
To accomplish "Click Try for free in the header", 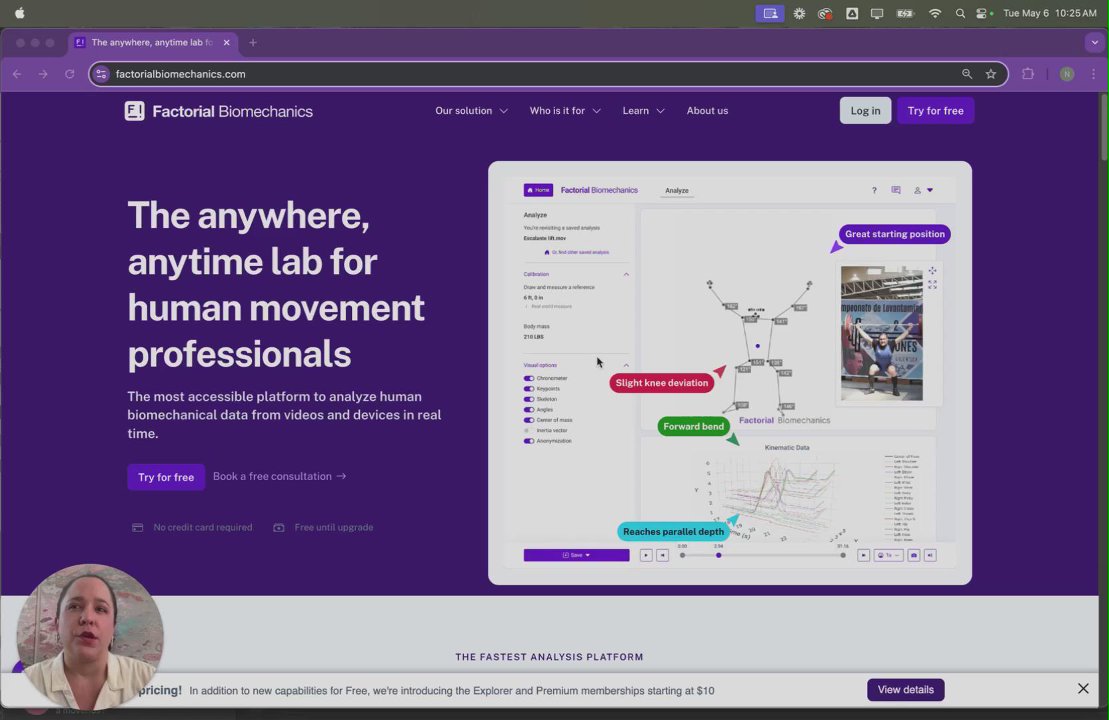I will pyautogui.click(x=935, y=111).
